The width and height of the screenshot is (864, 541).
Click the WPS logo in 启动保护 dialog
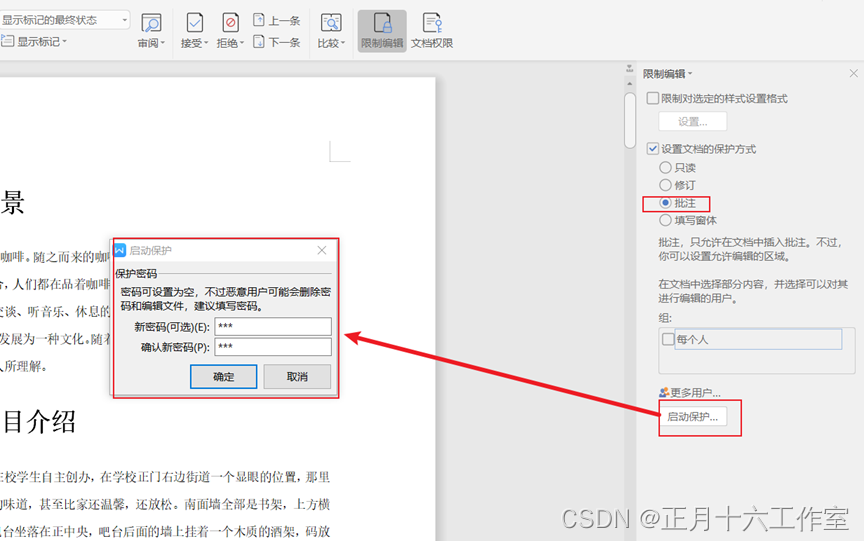pos(120,251)
